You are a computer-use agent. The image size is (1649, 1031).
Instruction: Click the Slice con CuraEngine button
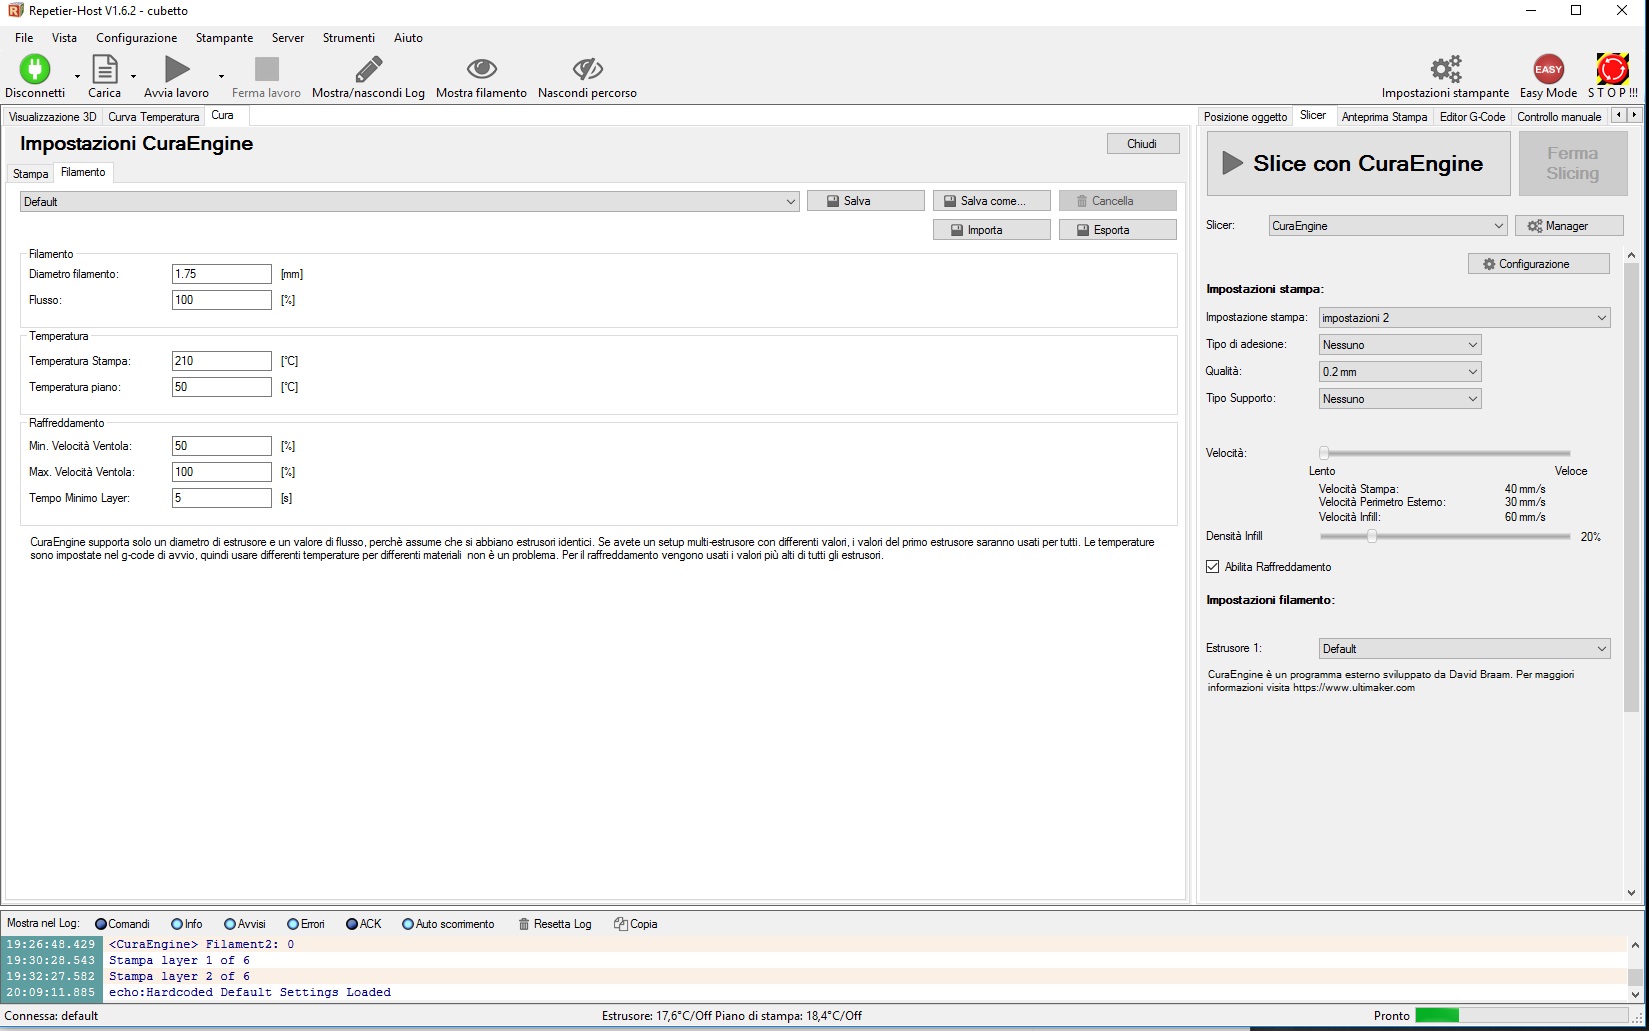1357,164
